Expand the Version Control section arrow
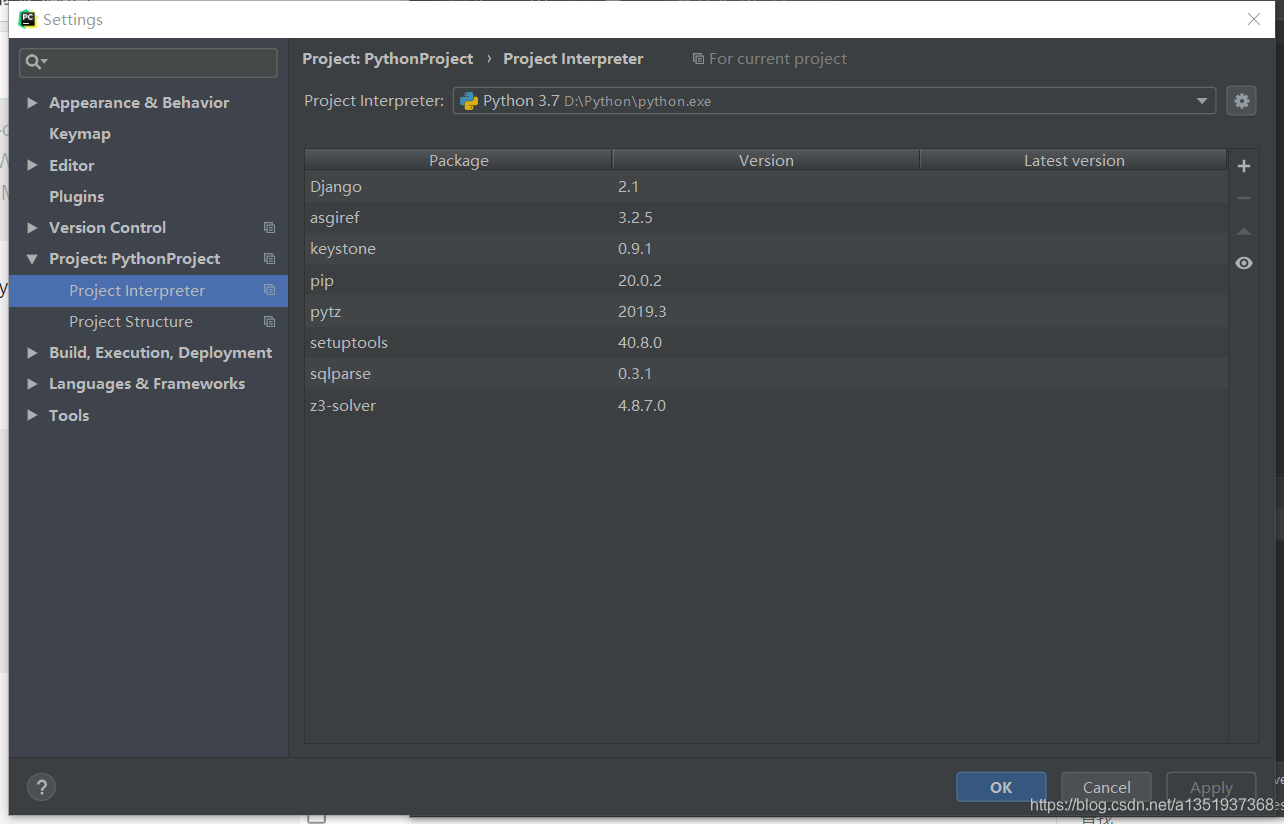The height and width of the screenshot is (824, 1284). [33, 227]
